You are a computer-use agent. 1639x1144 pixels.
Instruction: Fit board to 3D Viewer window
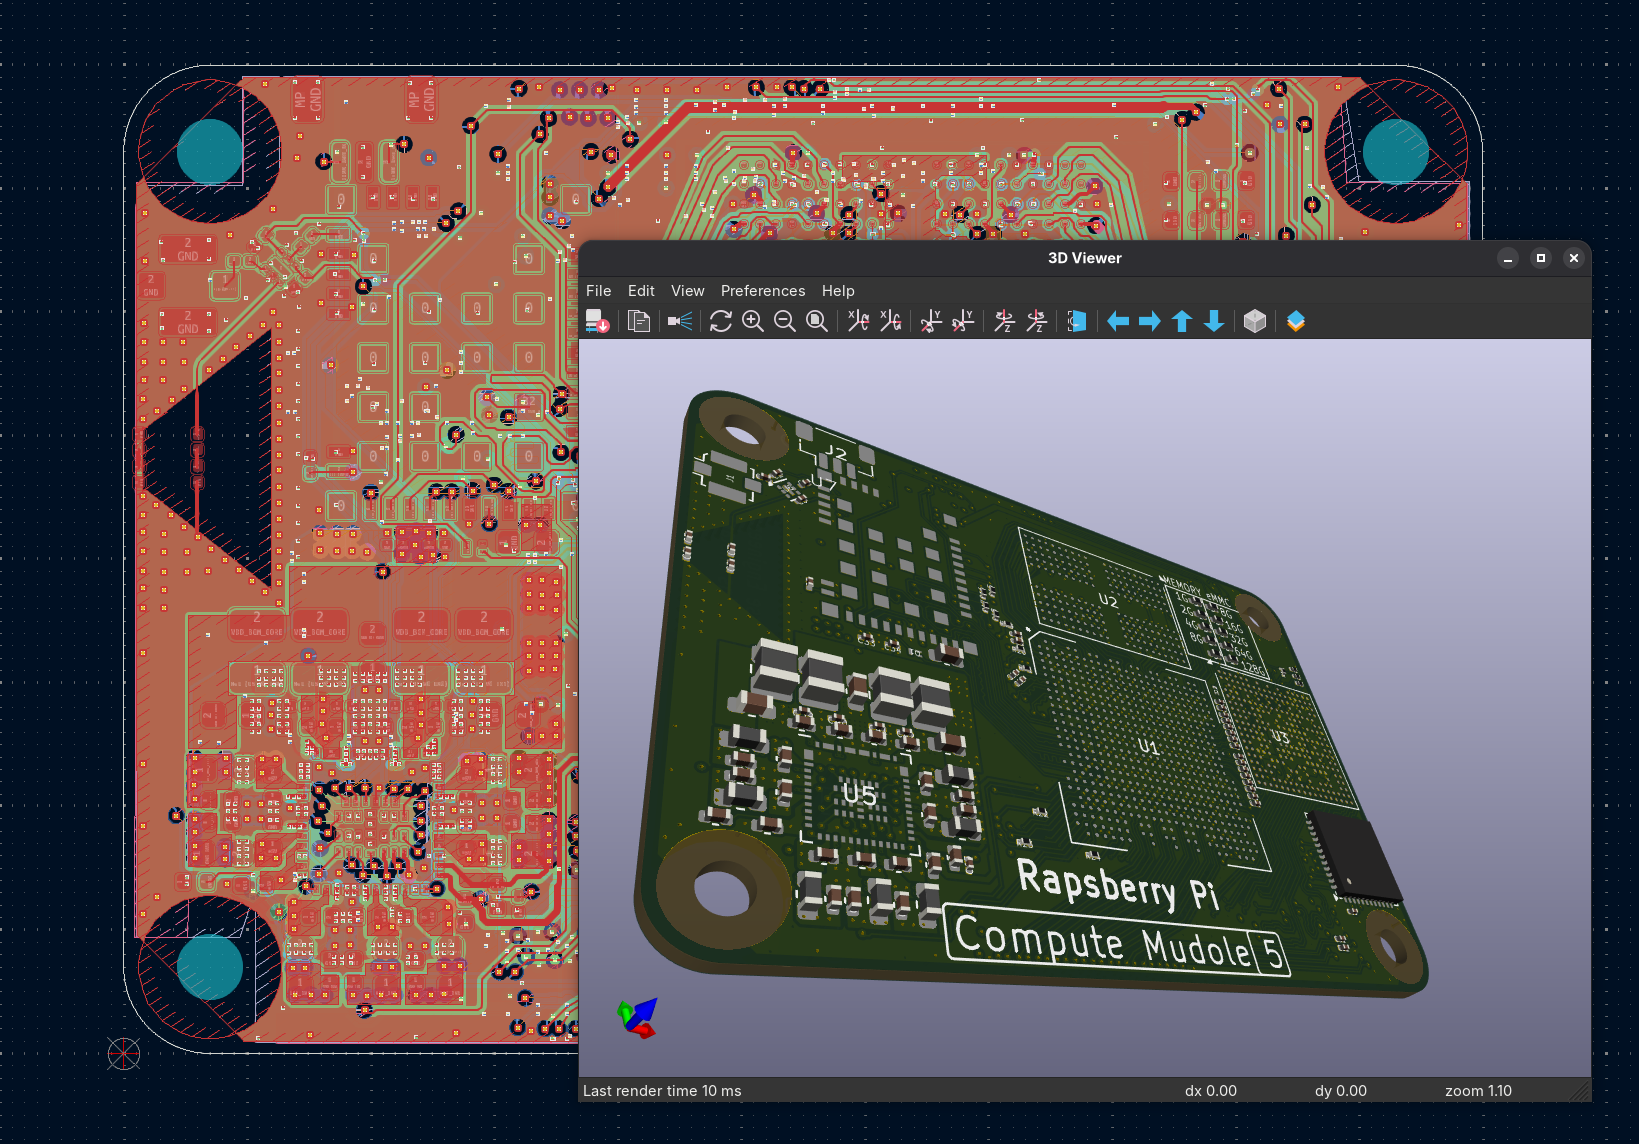point(817,321)
